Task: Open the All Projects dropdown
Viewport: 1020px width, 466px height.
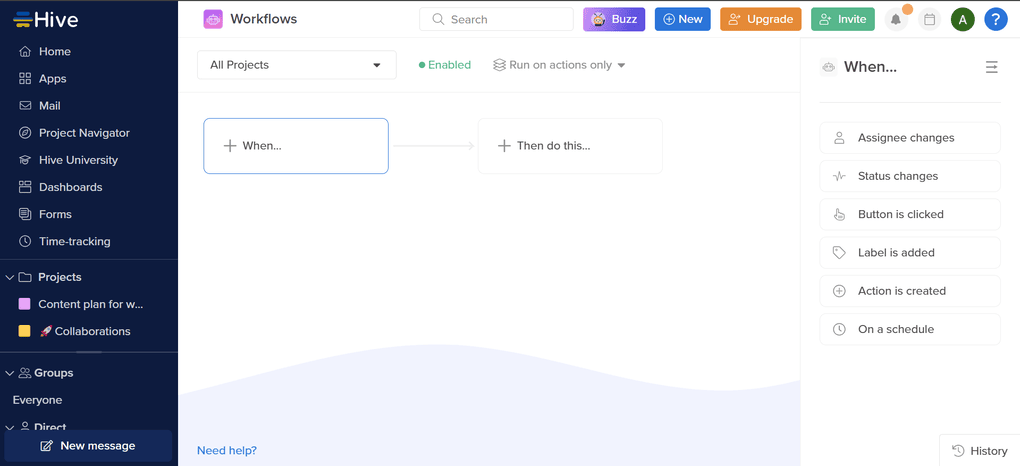Action: tap(296, 65)
